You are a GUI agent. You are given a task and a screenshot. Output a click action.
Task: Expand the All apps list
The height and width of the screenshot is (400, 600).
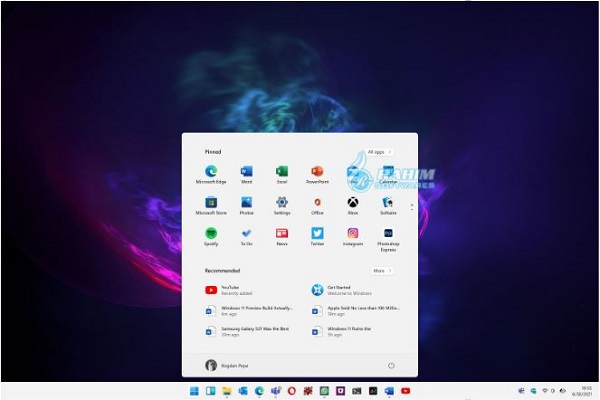(x=378, y=152)
